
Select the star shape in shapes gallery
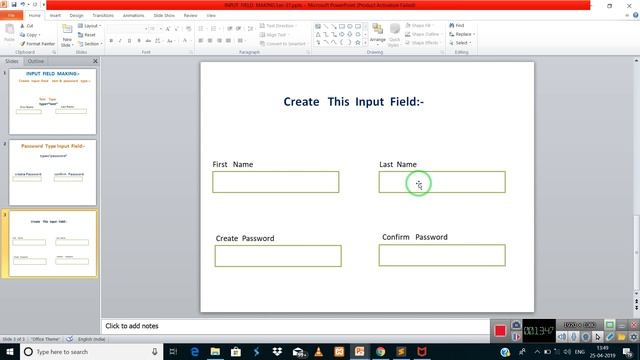[358, 42]
